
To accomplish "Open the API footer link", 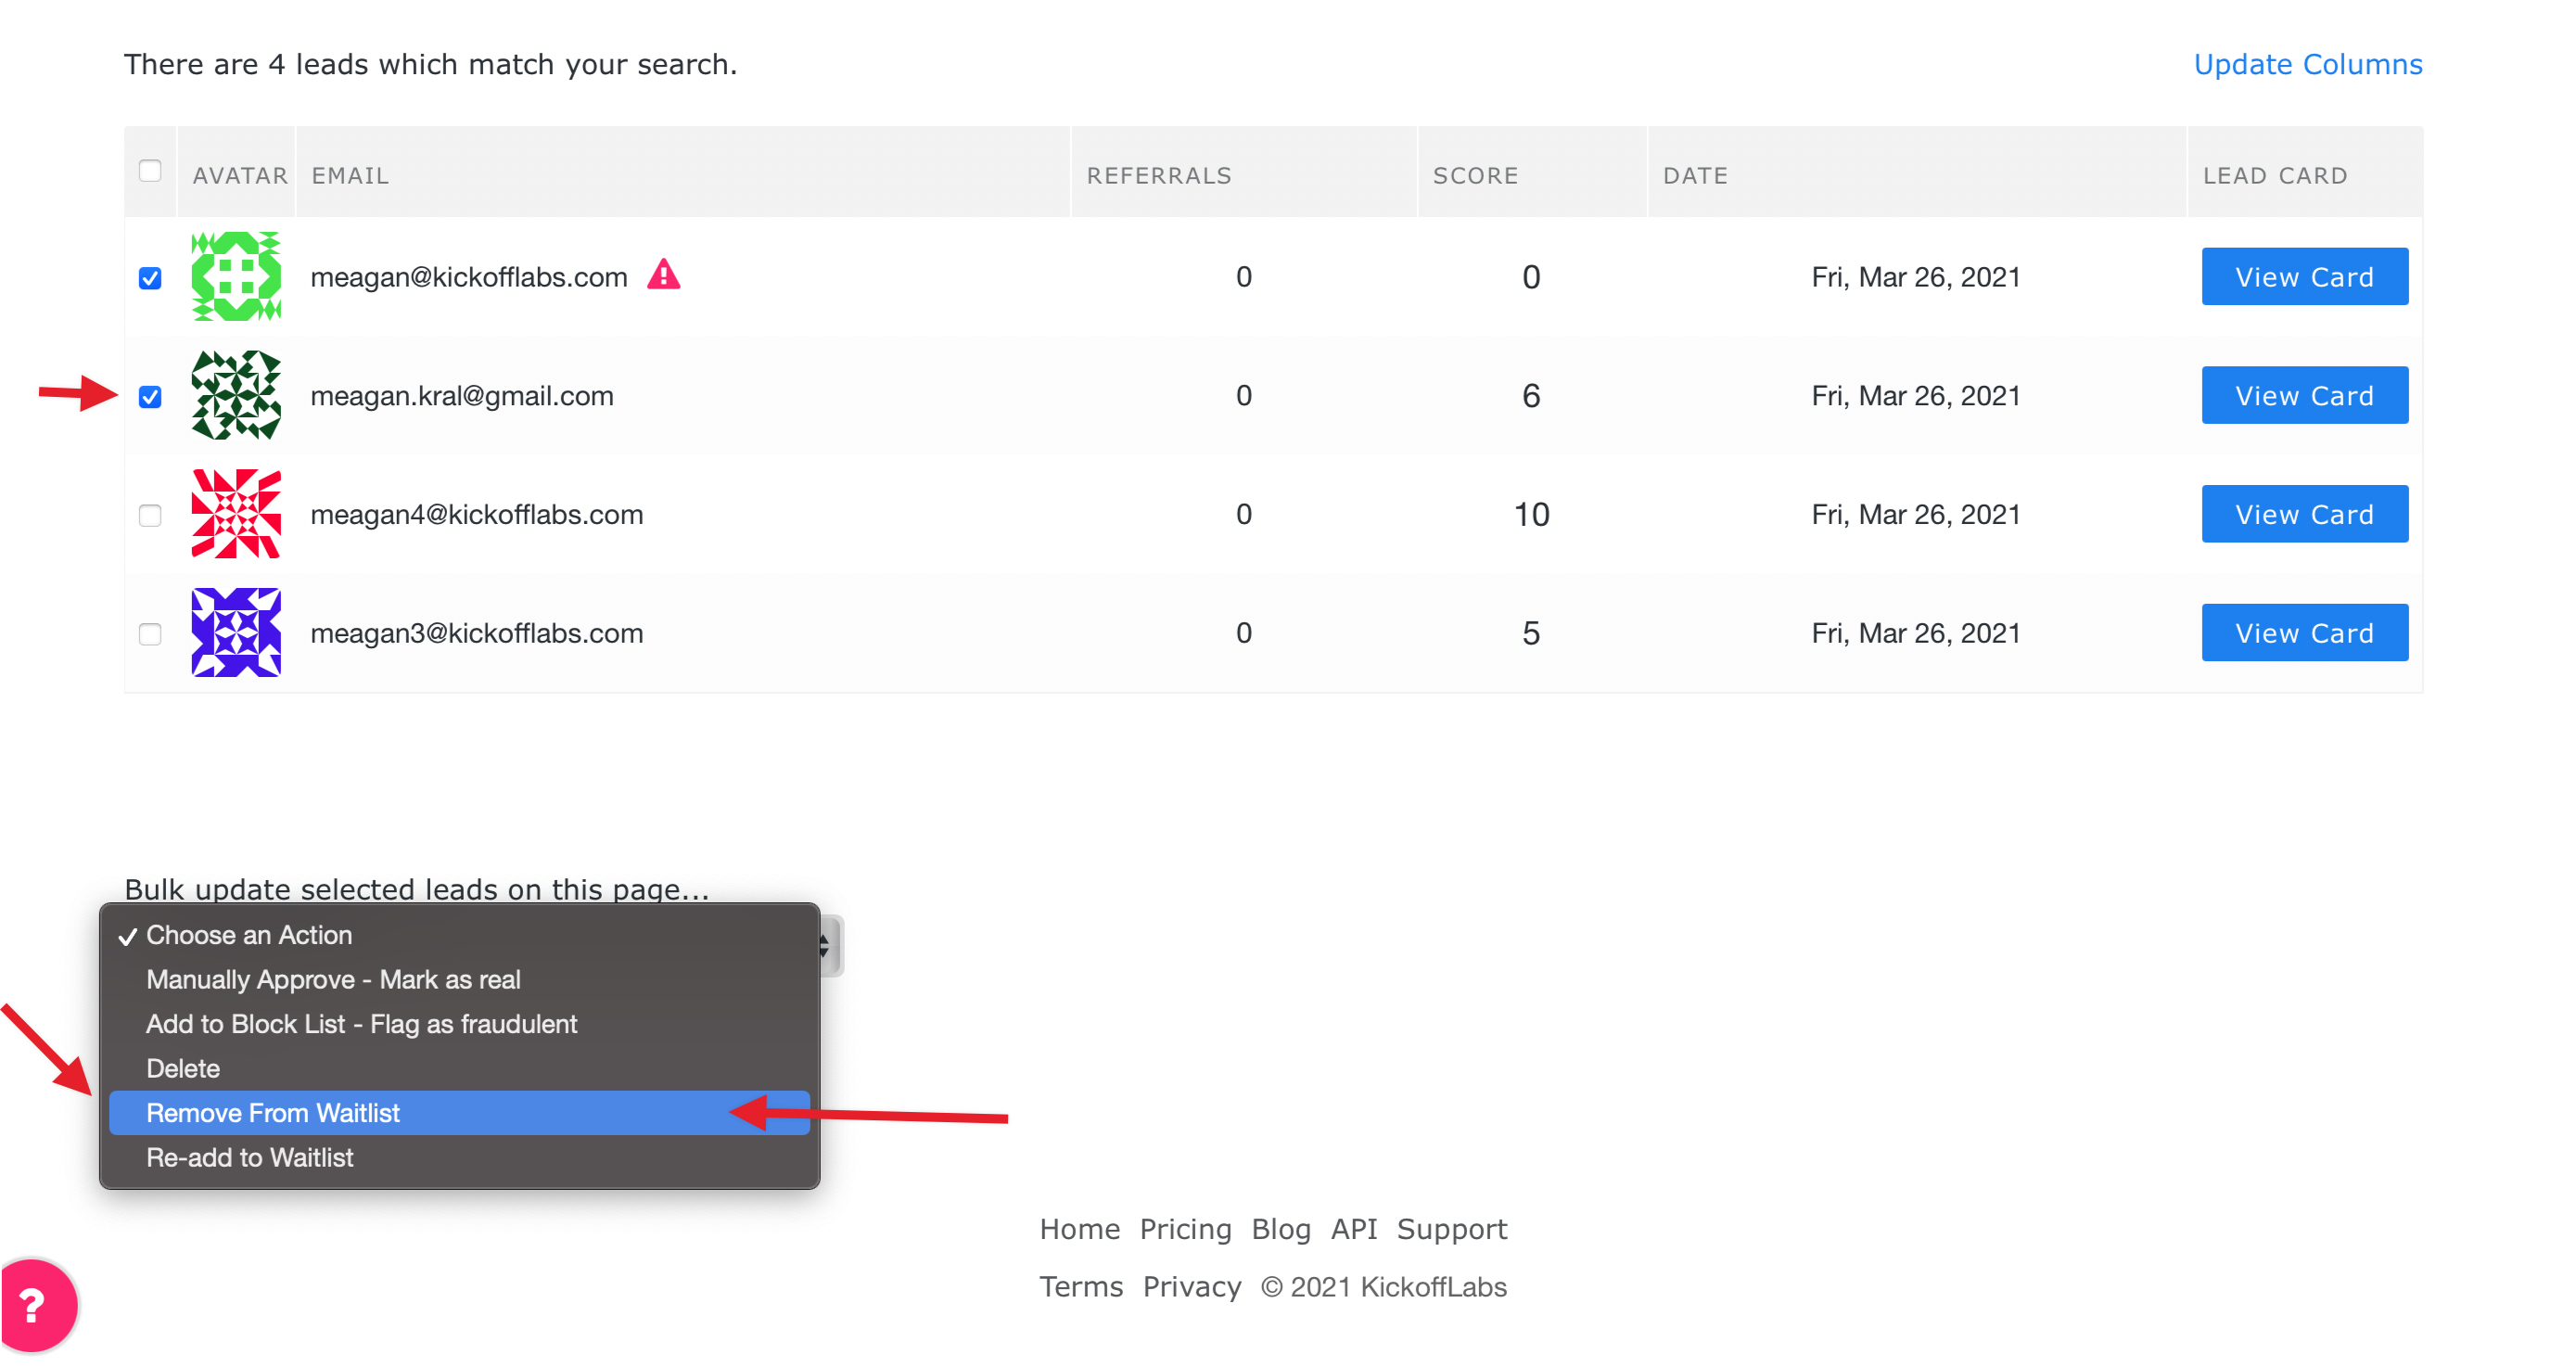I will [1353, 1229].
